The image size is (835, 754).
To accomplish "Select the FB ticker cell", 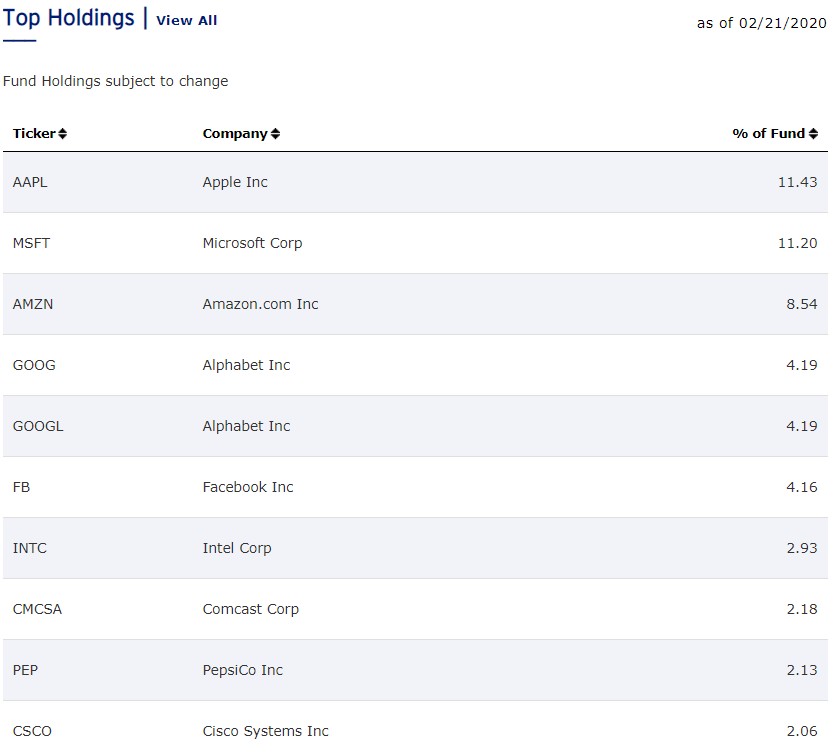I will pos(21,487).
